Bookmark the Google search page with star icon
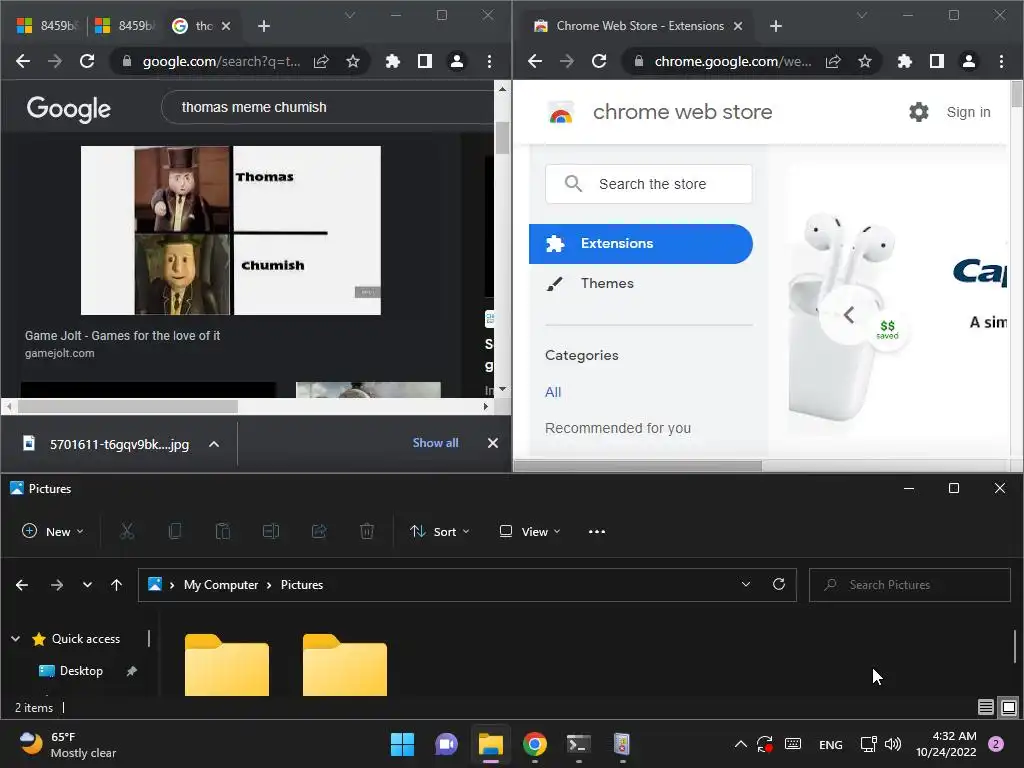The image size is (1024, 768). (353, 61)
